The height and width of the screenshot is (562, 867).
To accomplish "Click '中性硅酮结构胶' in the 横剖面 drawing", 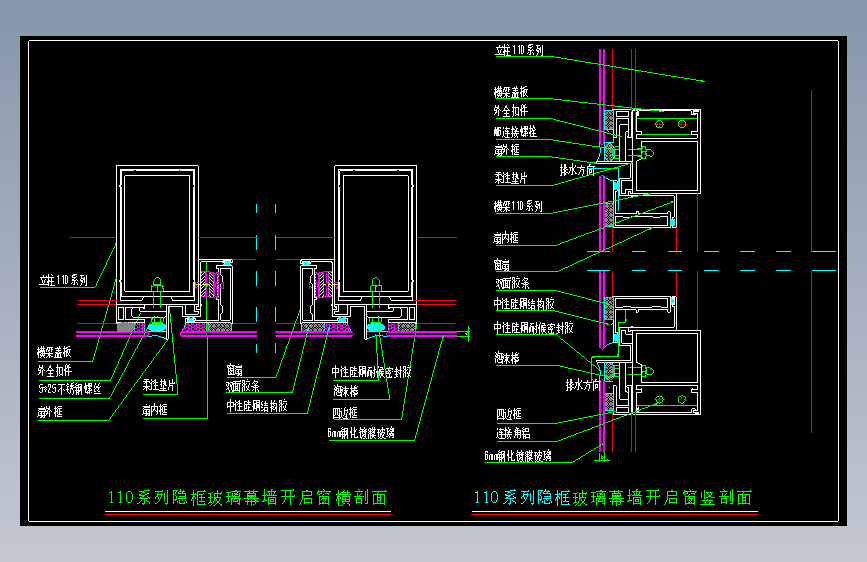I will [x=257, y=406].
